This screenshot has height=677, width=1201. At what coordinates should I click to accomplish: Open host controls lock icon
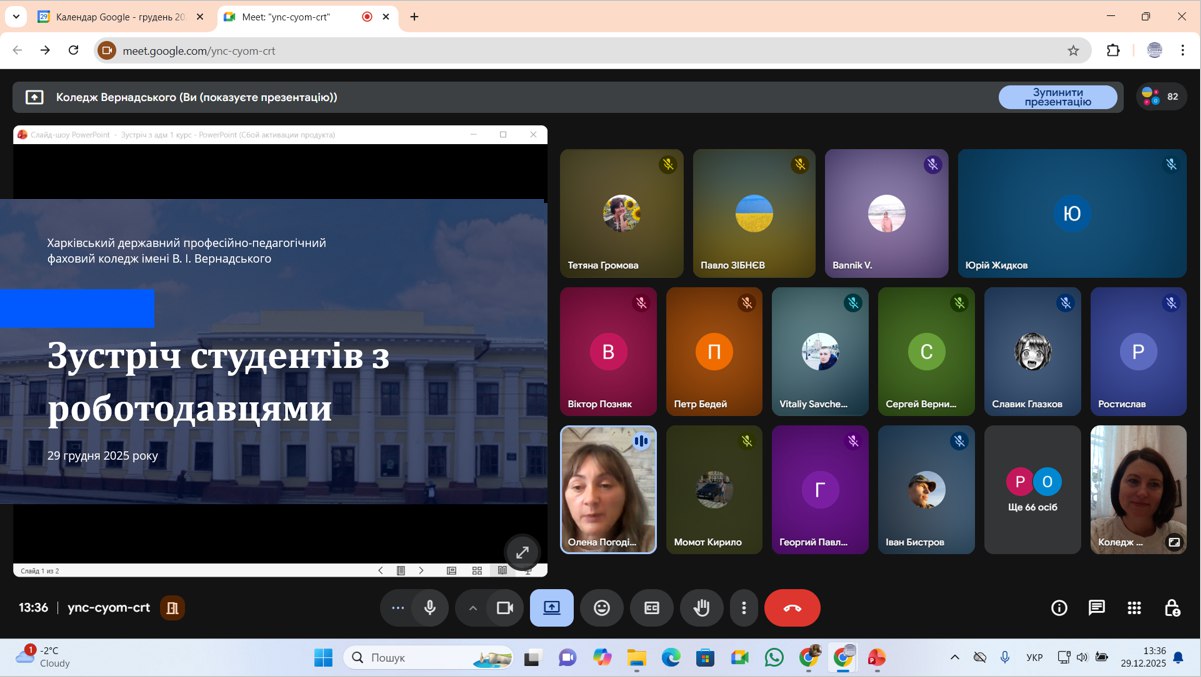(x=1172, y=608)
